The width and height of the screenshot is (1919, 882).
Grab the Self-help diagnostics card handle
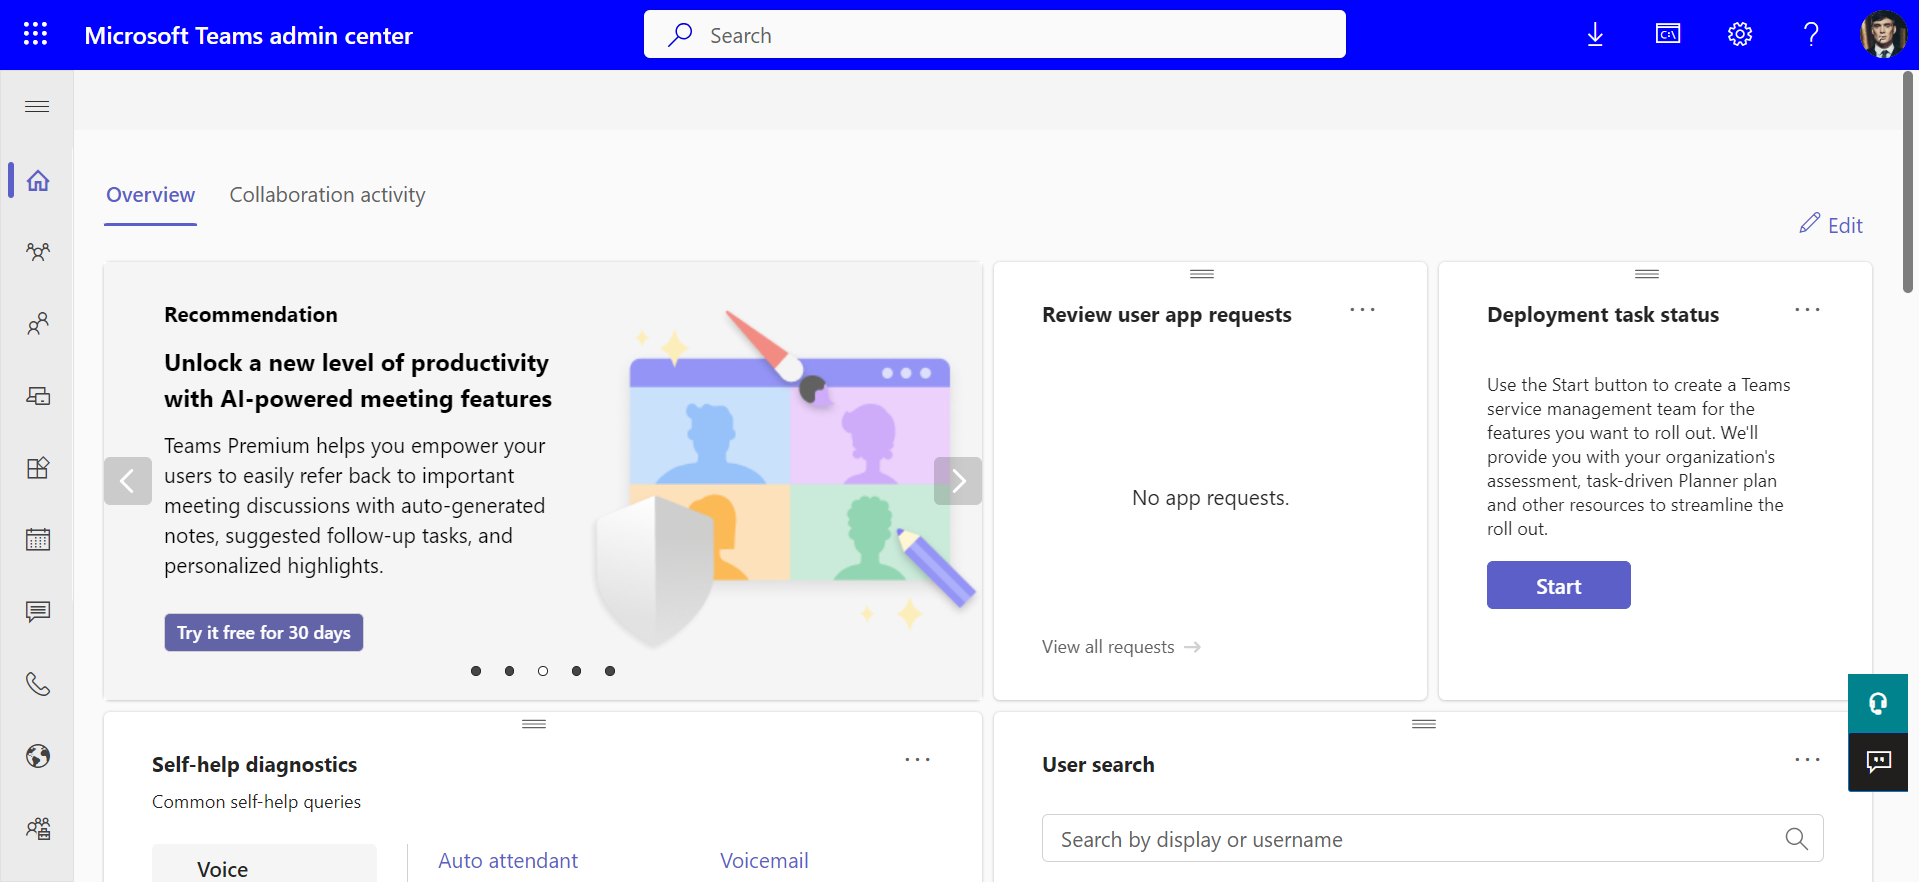[x=534, y=724]
